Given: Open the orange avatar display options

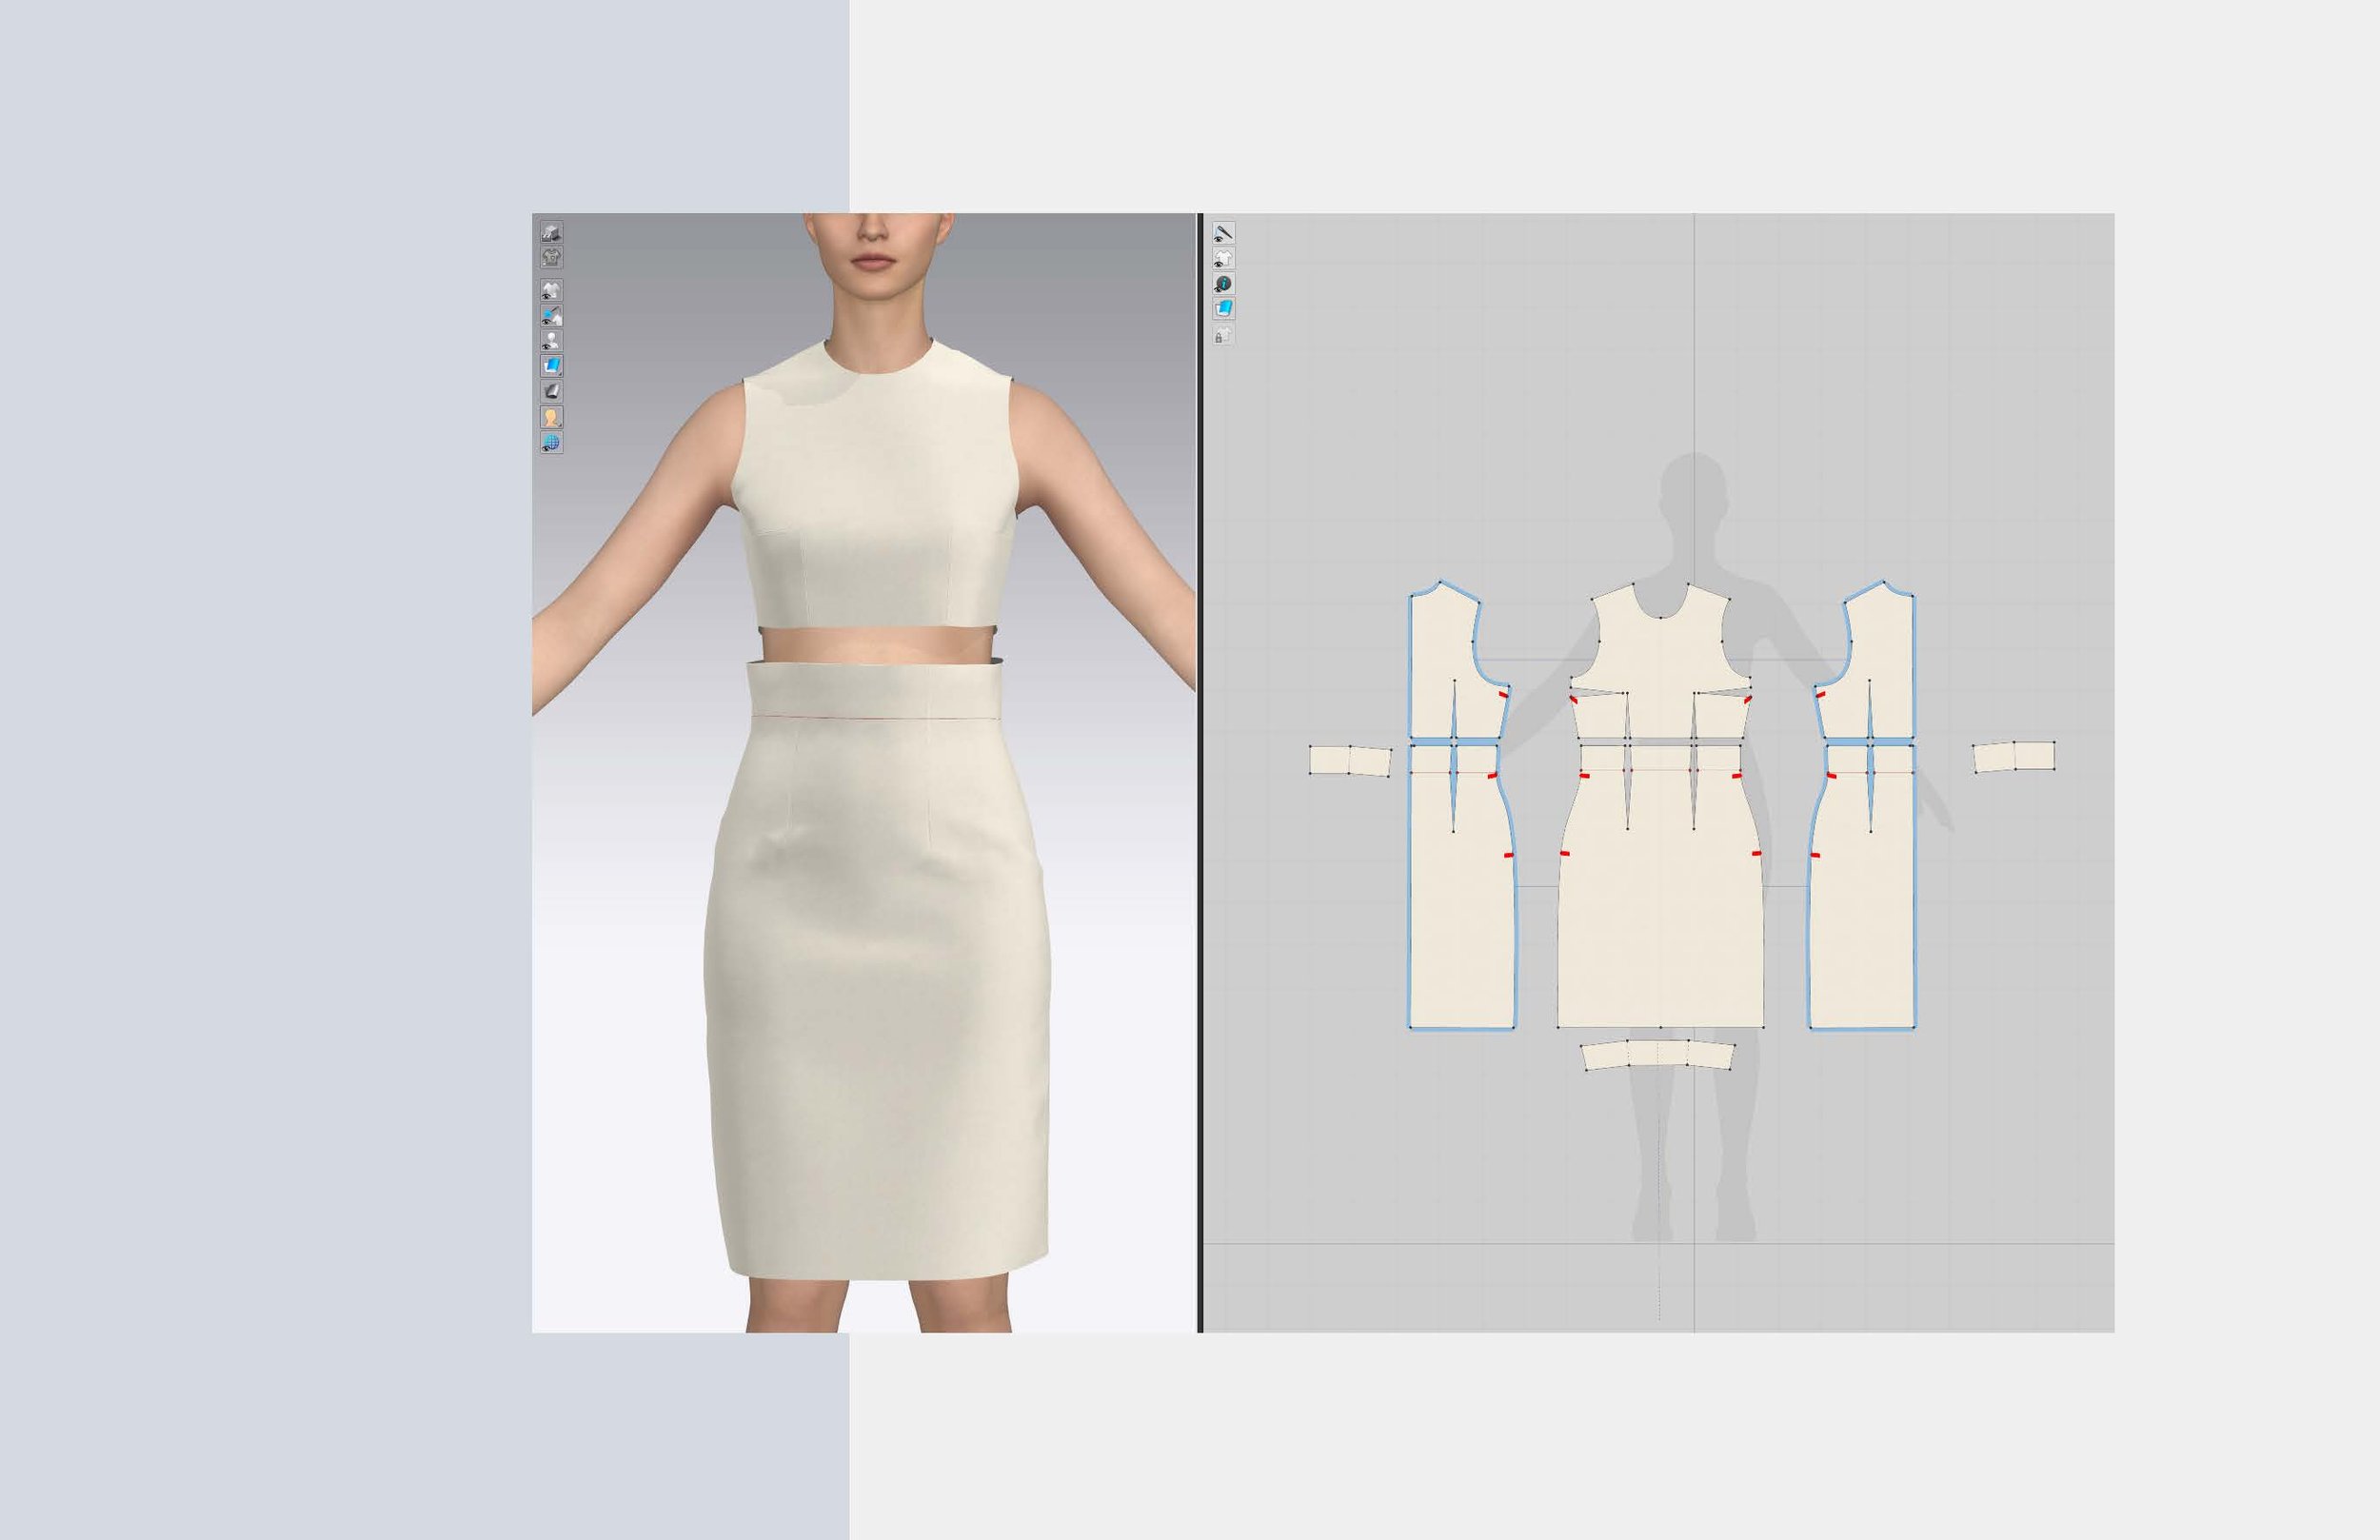Looking at the screenshot, I should click(551, 417).
